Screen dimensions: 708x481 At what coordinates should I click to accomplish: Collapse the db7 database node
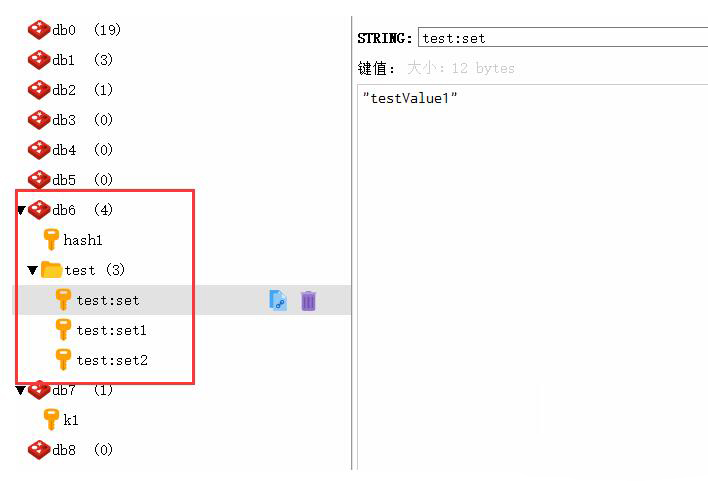point(21,391)
